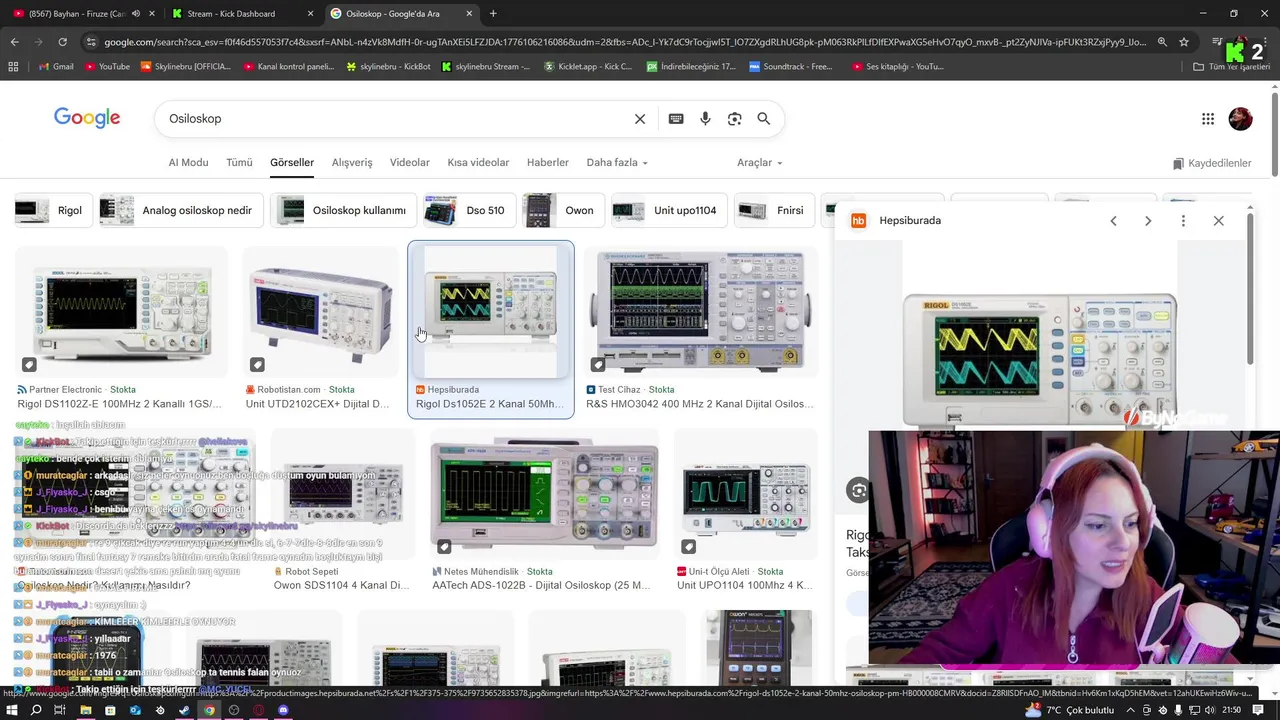
Task: Show previous image in Hepsiburada preview panel
Action: 1113,221
